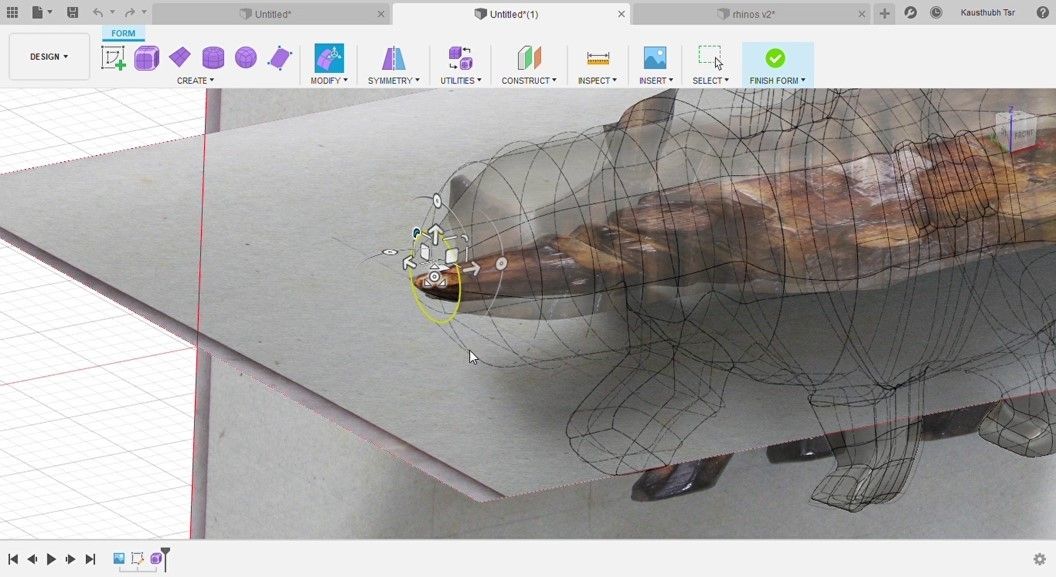This screenshot has height=577, width=1056.
Task: Create a T-spline Box
Action: coord(146,58)
